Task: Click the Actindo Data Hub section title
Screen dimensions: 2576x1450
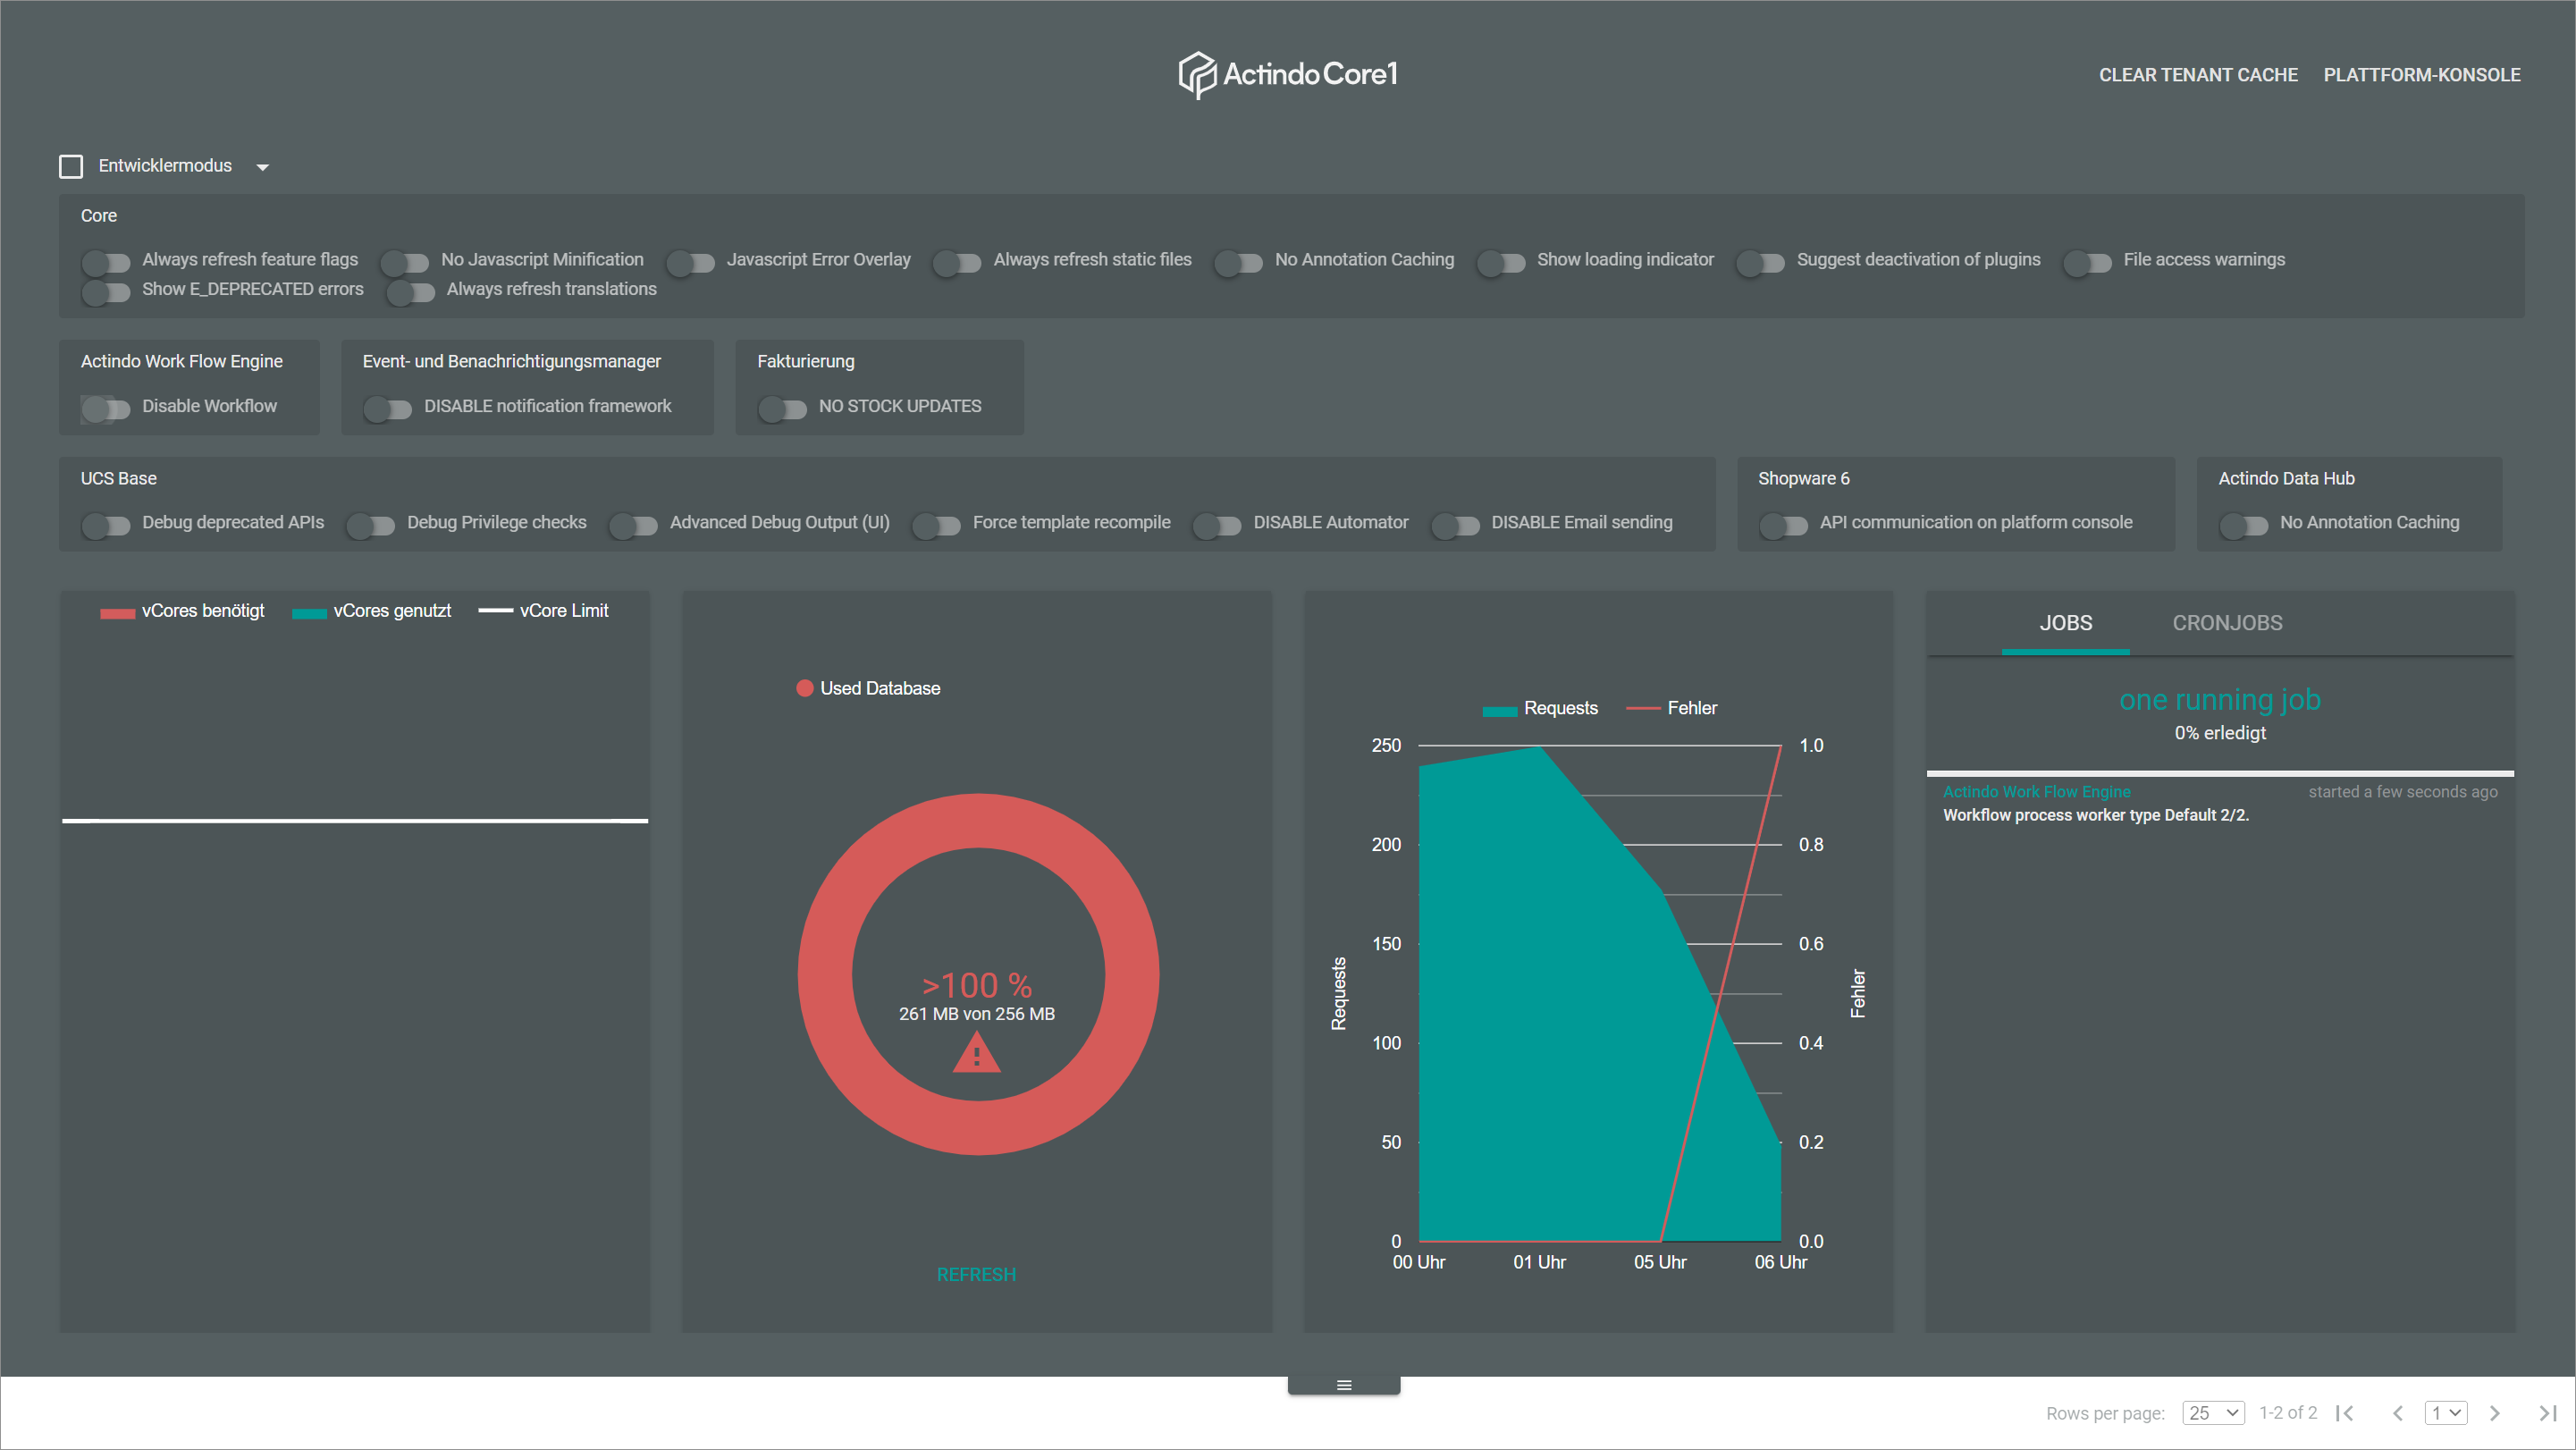Action: tap(2286, 479)
